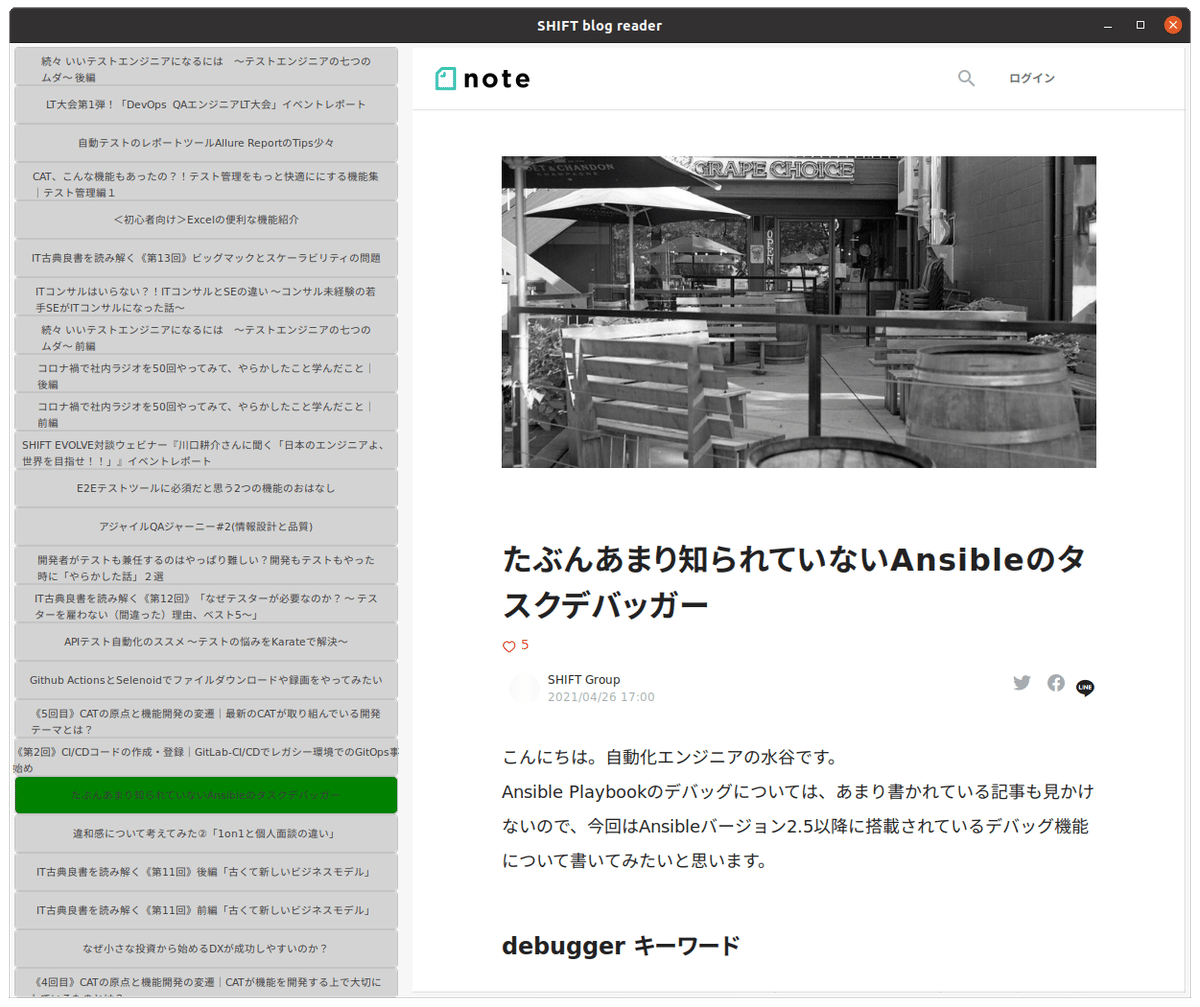Open コロナ禍で社内ラジオ 前編 article

pos(206,411)
